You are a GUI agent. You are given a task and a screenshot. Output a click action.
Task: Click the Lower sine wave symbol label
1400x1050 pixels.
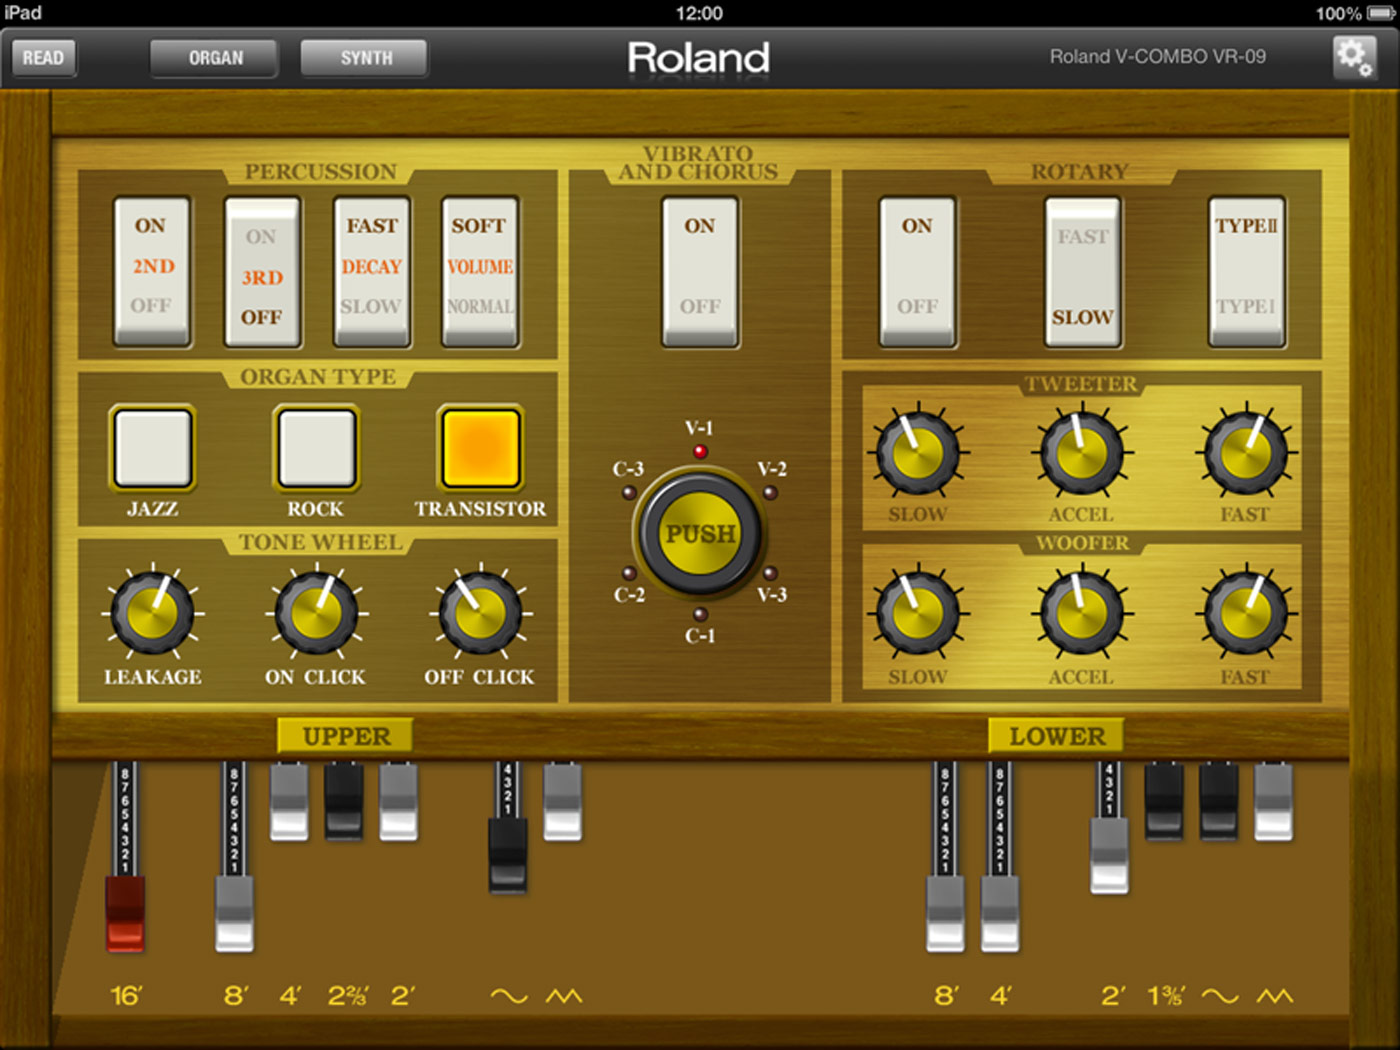click(x=1219, y=996)
